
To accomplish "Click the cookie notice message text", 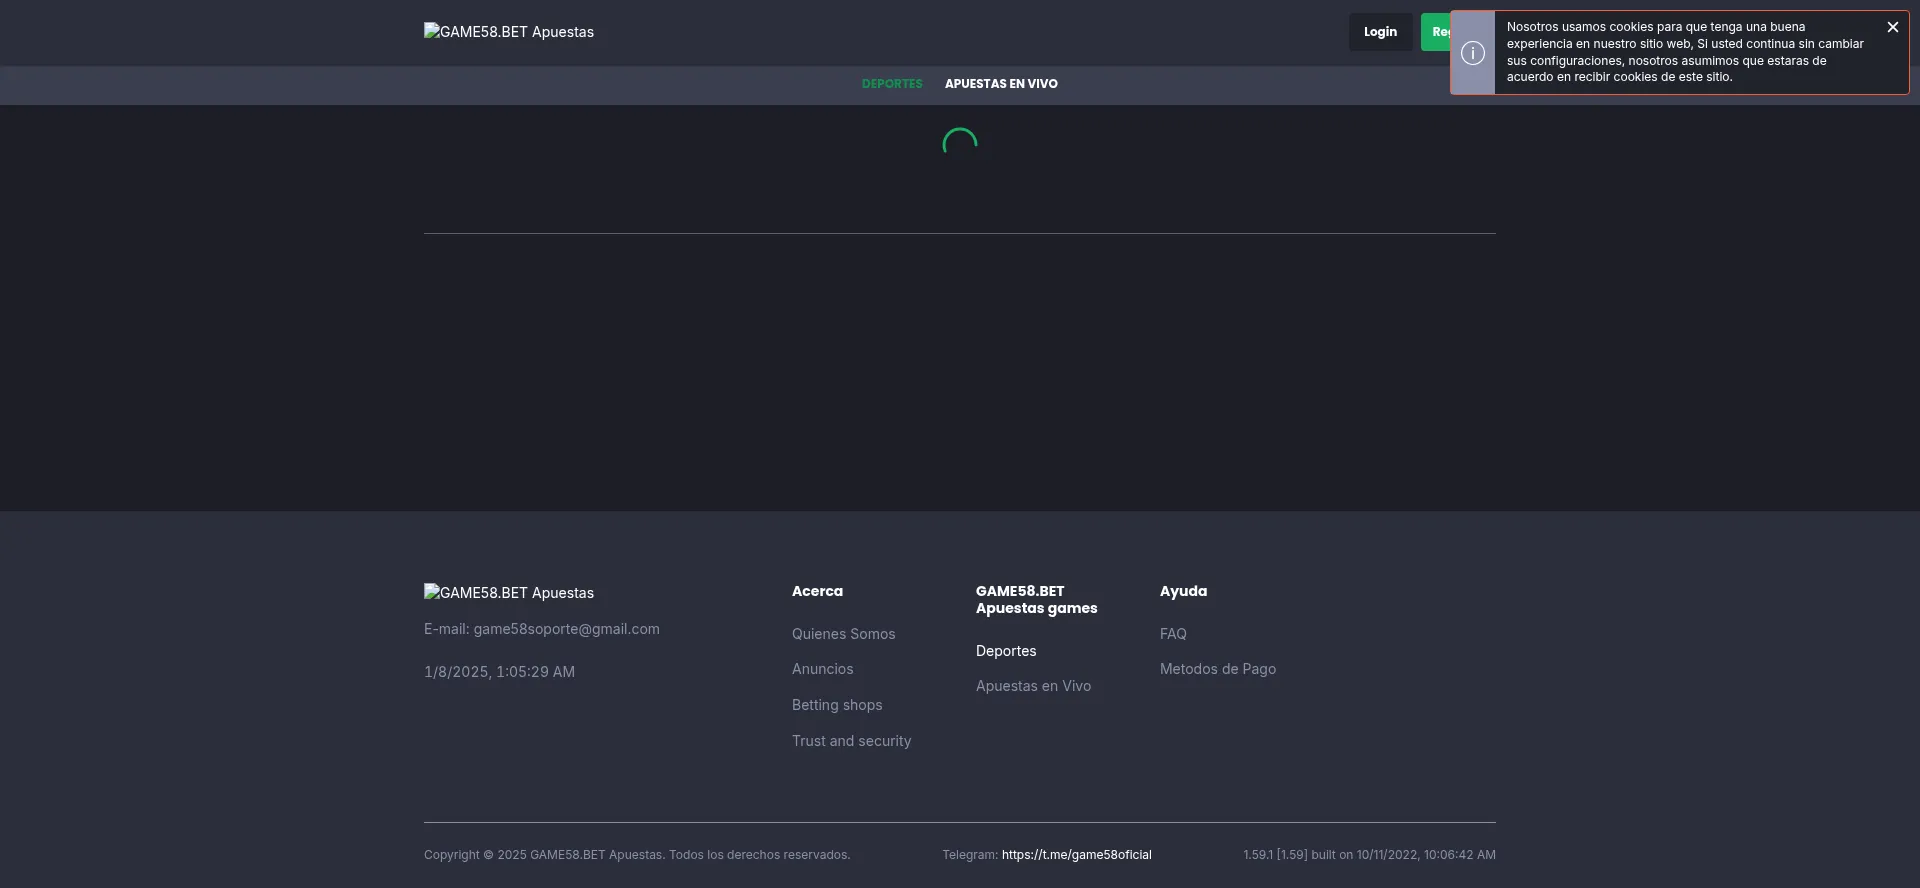I will tap(1685, 52).
